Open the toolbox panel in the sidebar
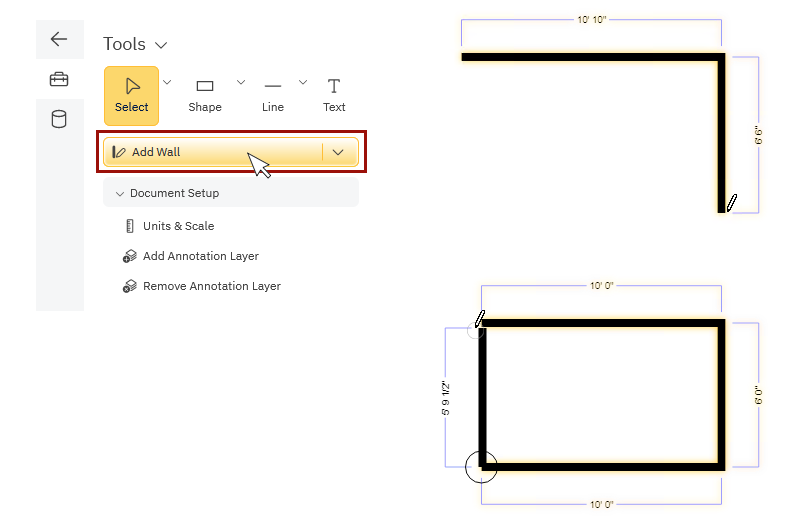Viewport: 795px width, 530px height. pos(59,79)
